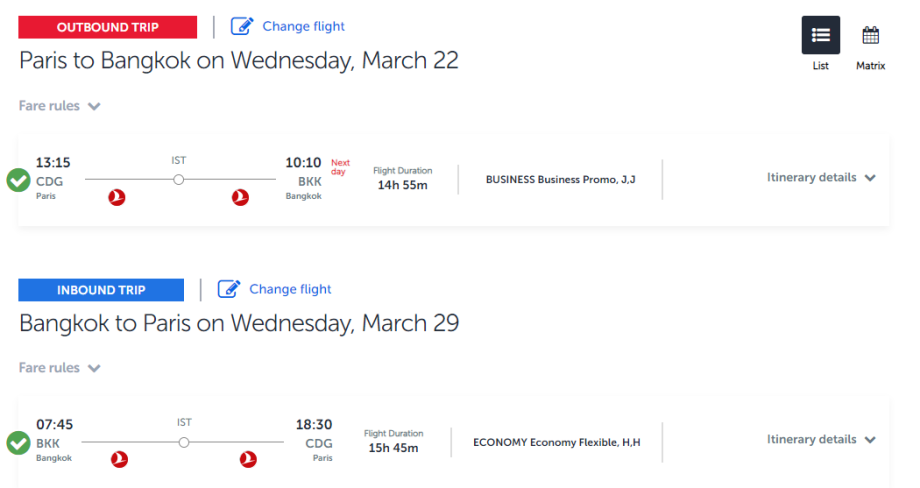The height and width of the screenshot is (488, 920).
Task: Expand inbound Fare rules
Action: [x=60, y=368]
